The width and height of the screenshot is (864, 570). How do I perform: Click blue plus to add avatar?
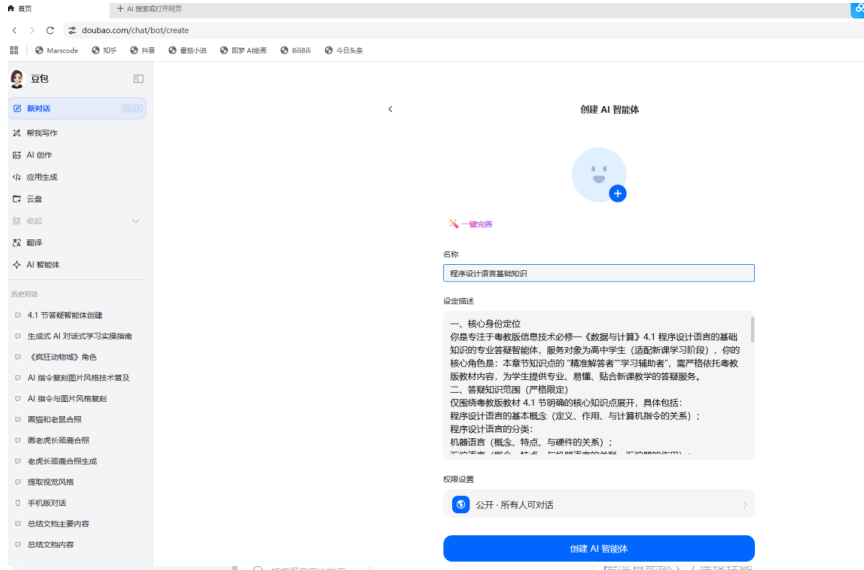click(617, 194)
